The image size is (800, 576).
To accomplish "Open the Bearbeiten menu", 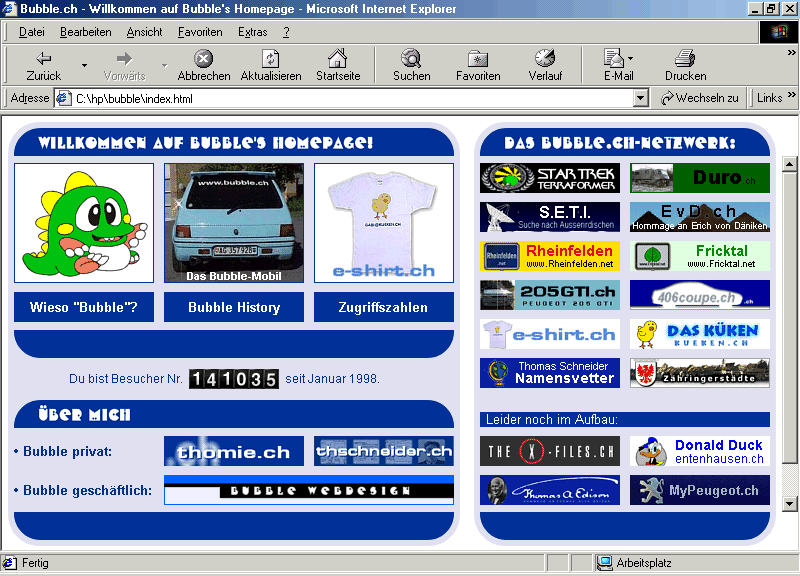I will coord(86,32).
